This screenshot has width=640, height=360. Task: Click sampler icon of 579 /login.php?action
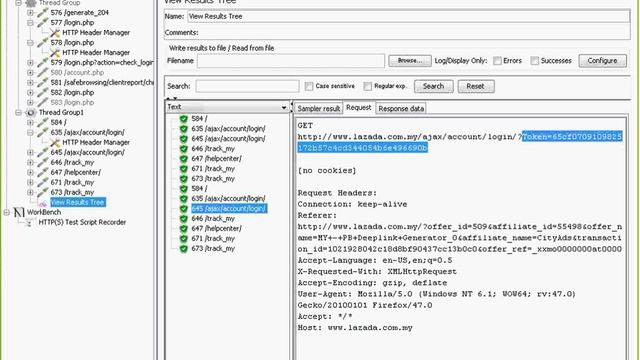pyautogui.click(x=42, y=62)
